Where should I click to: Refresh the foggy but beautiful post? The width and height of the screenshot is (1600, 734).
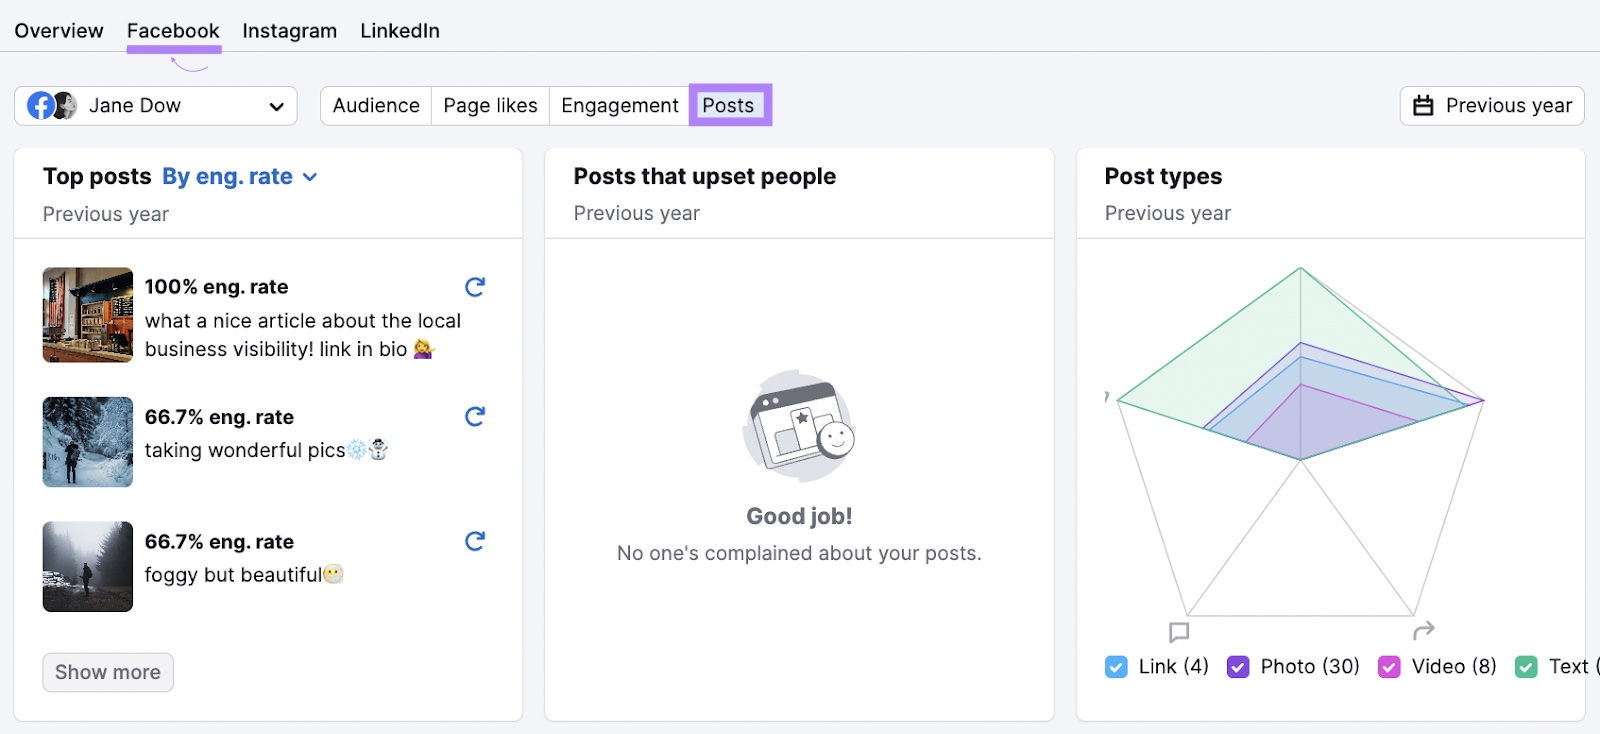(475, 541)
